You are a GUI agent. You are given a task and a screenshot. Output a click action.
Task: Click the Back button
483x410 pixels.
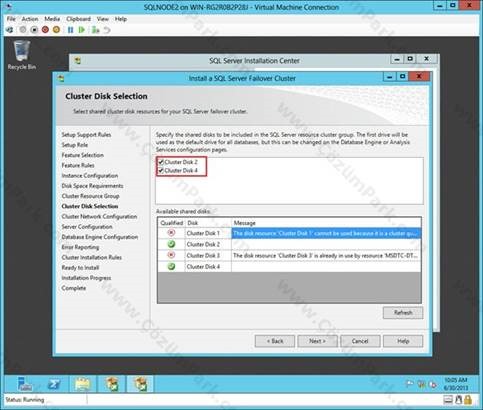point(275,341)
